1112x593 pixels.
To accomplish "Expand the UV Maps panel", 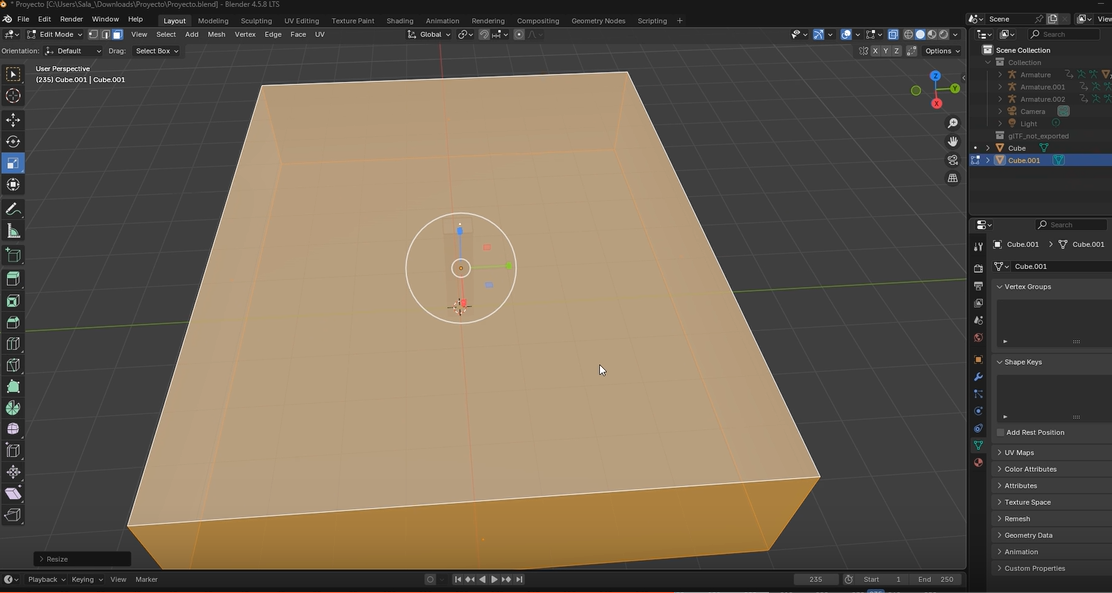I will [x=1018, y=452].
